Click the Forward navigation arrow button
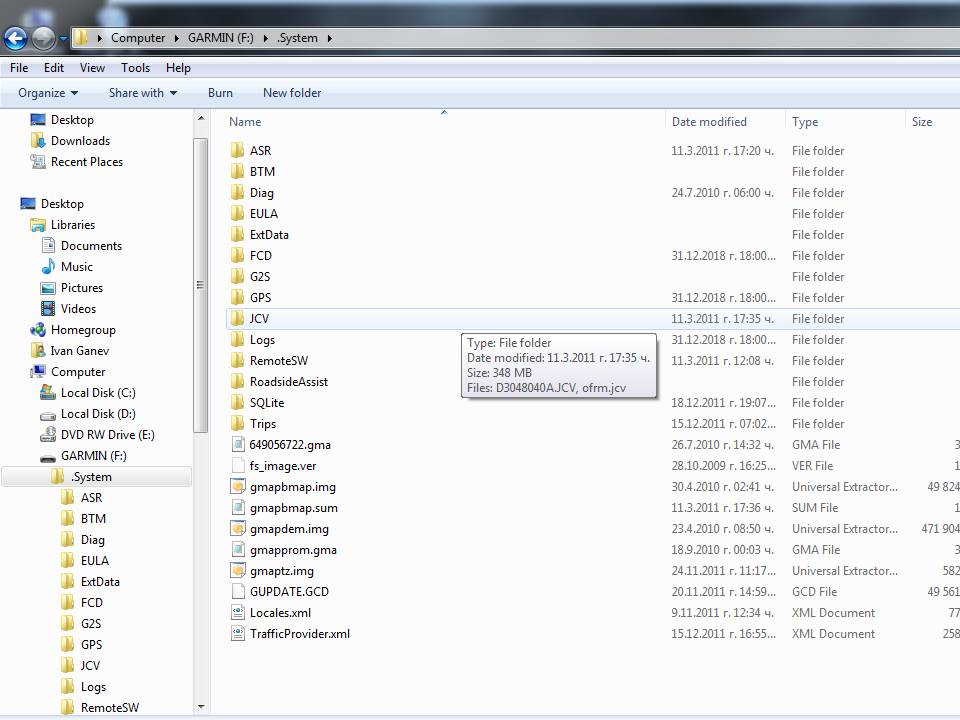Screen dimensions: 960x720 43,39
